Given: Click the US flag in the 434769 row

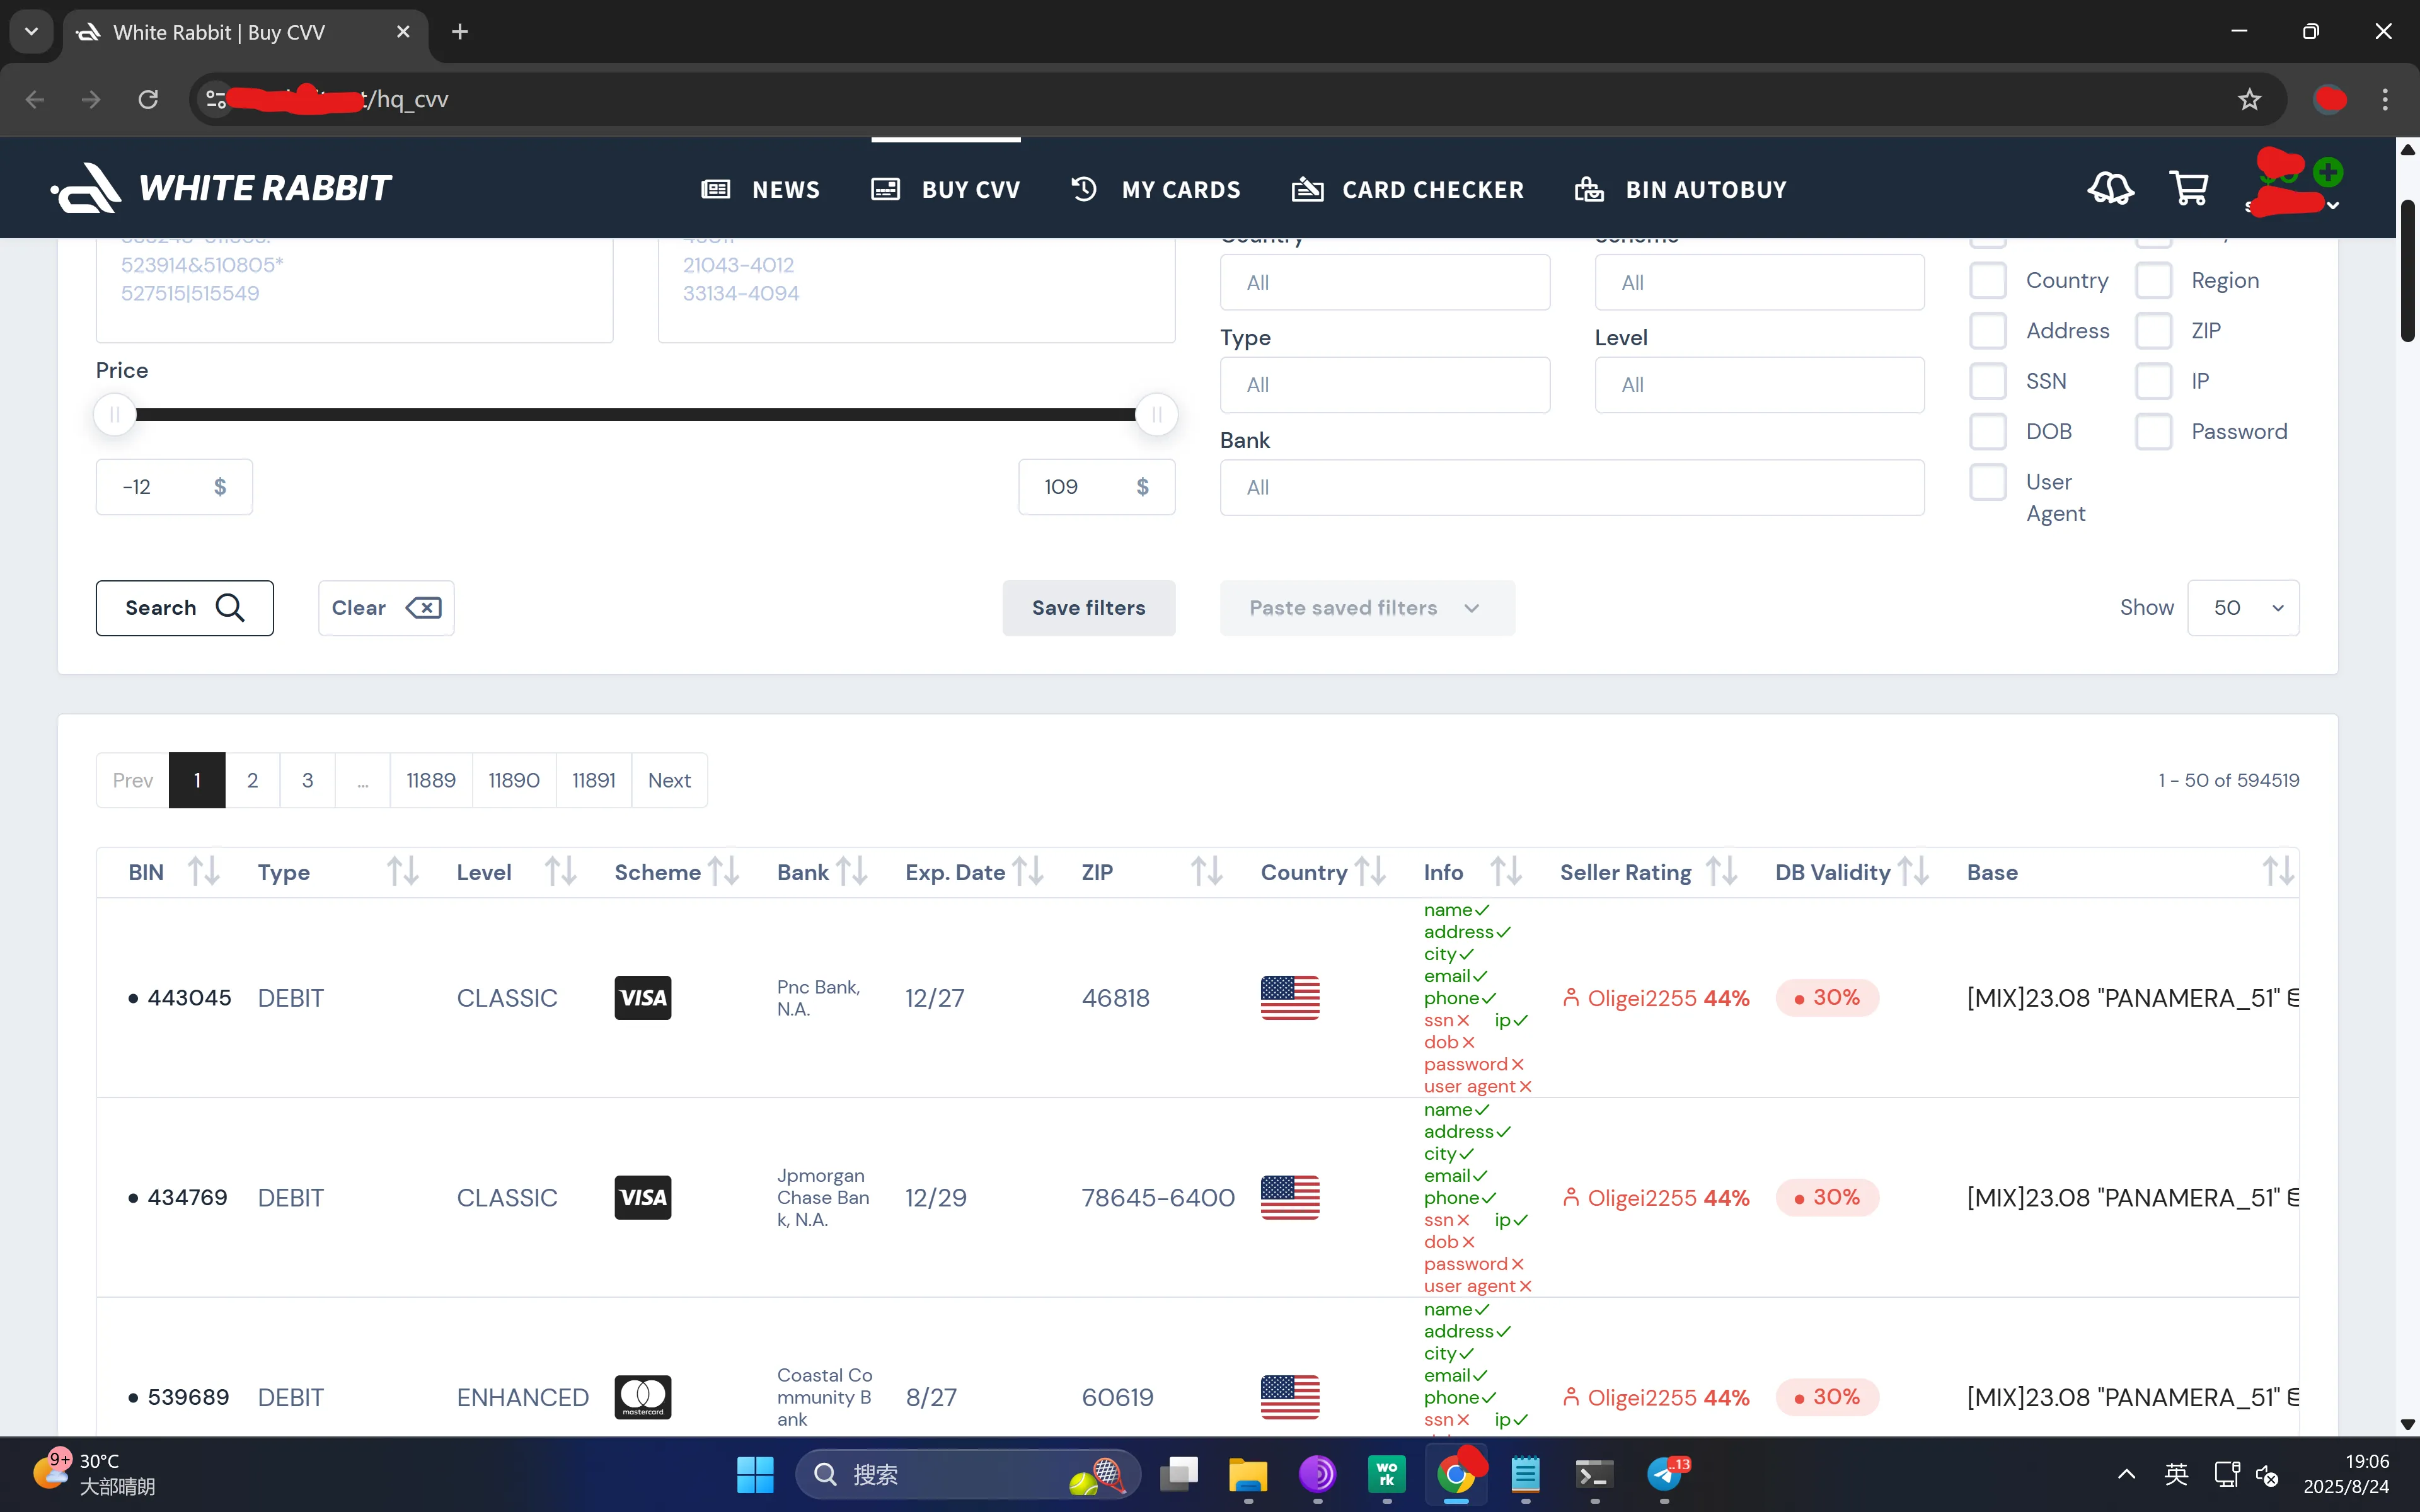Looking at the screenshot, I should 1290,1197.
